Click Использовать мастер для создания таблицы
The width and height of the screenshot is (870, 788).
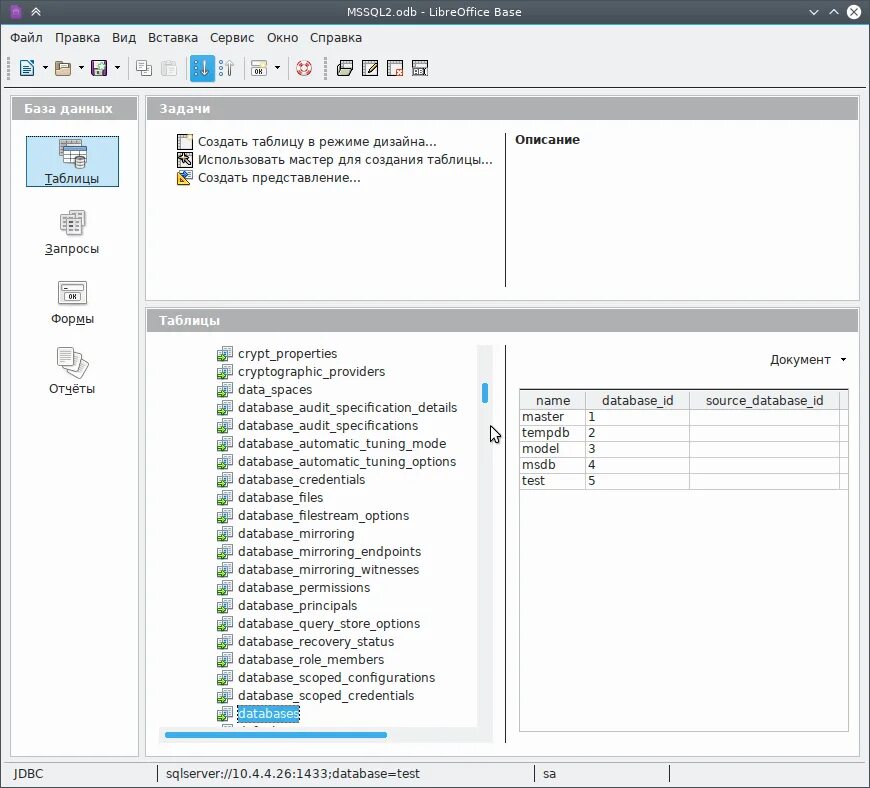345,160
